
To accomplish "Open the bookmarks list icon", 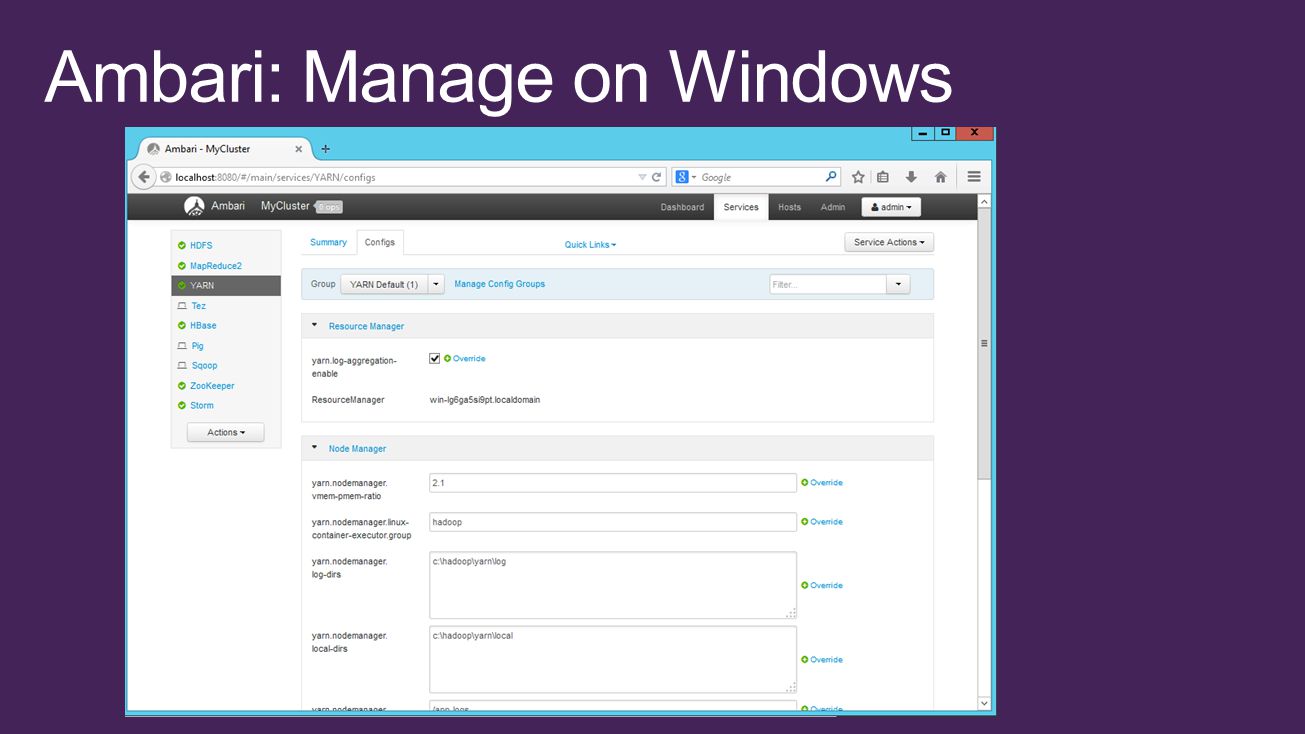I will click(x=883, y=177).
